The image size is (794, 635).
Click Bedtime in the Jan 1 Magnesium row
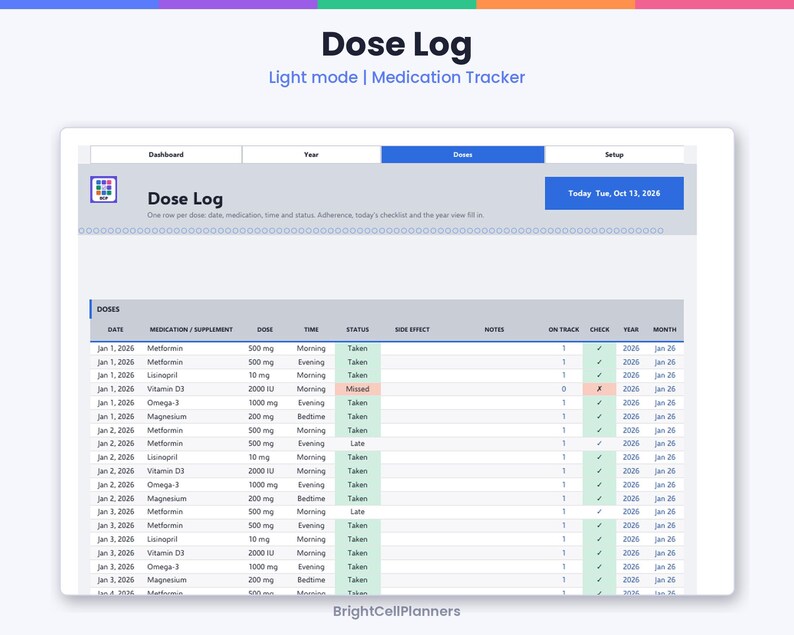311,417
